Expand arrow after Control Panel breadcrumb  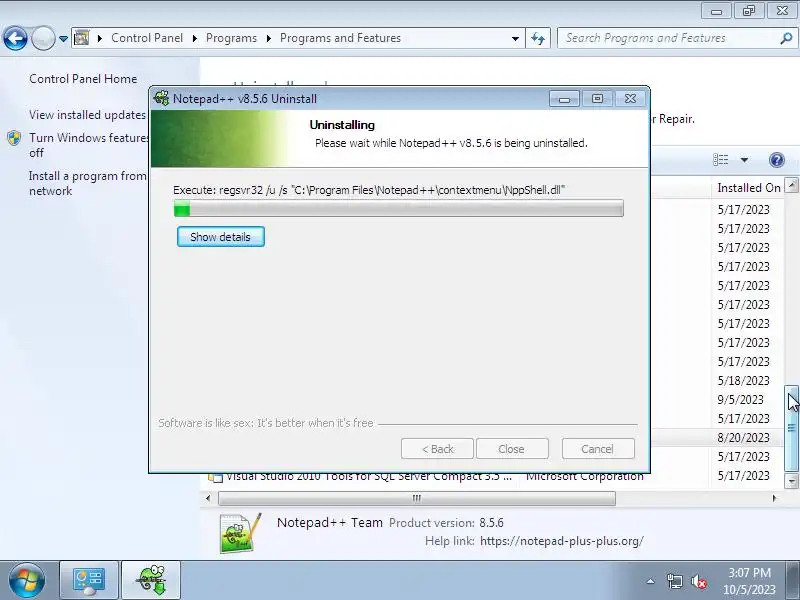pos(194,39)
